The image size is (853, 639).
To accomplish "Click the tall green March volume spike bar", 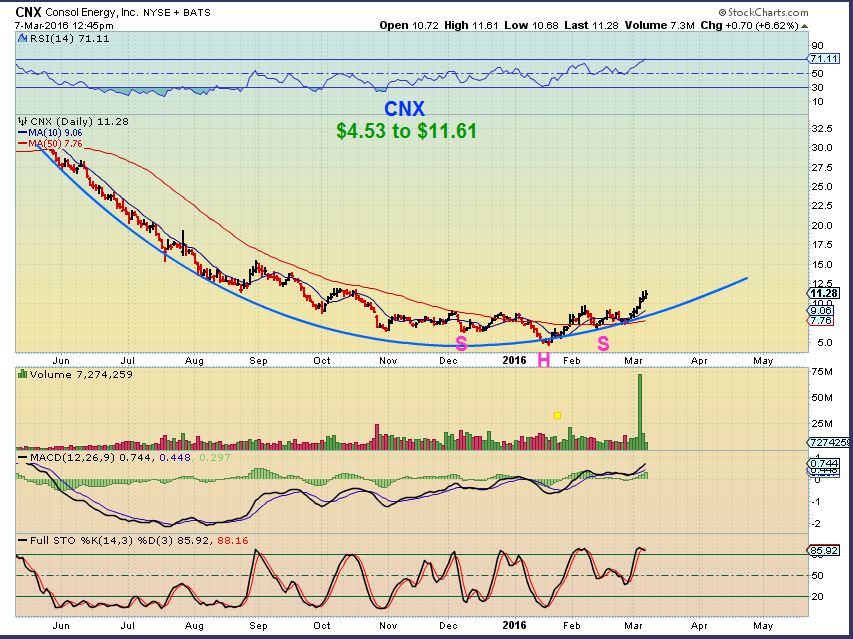I will tap(640, 411).
